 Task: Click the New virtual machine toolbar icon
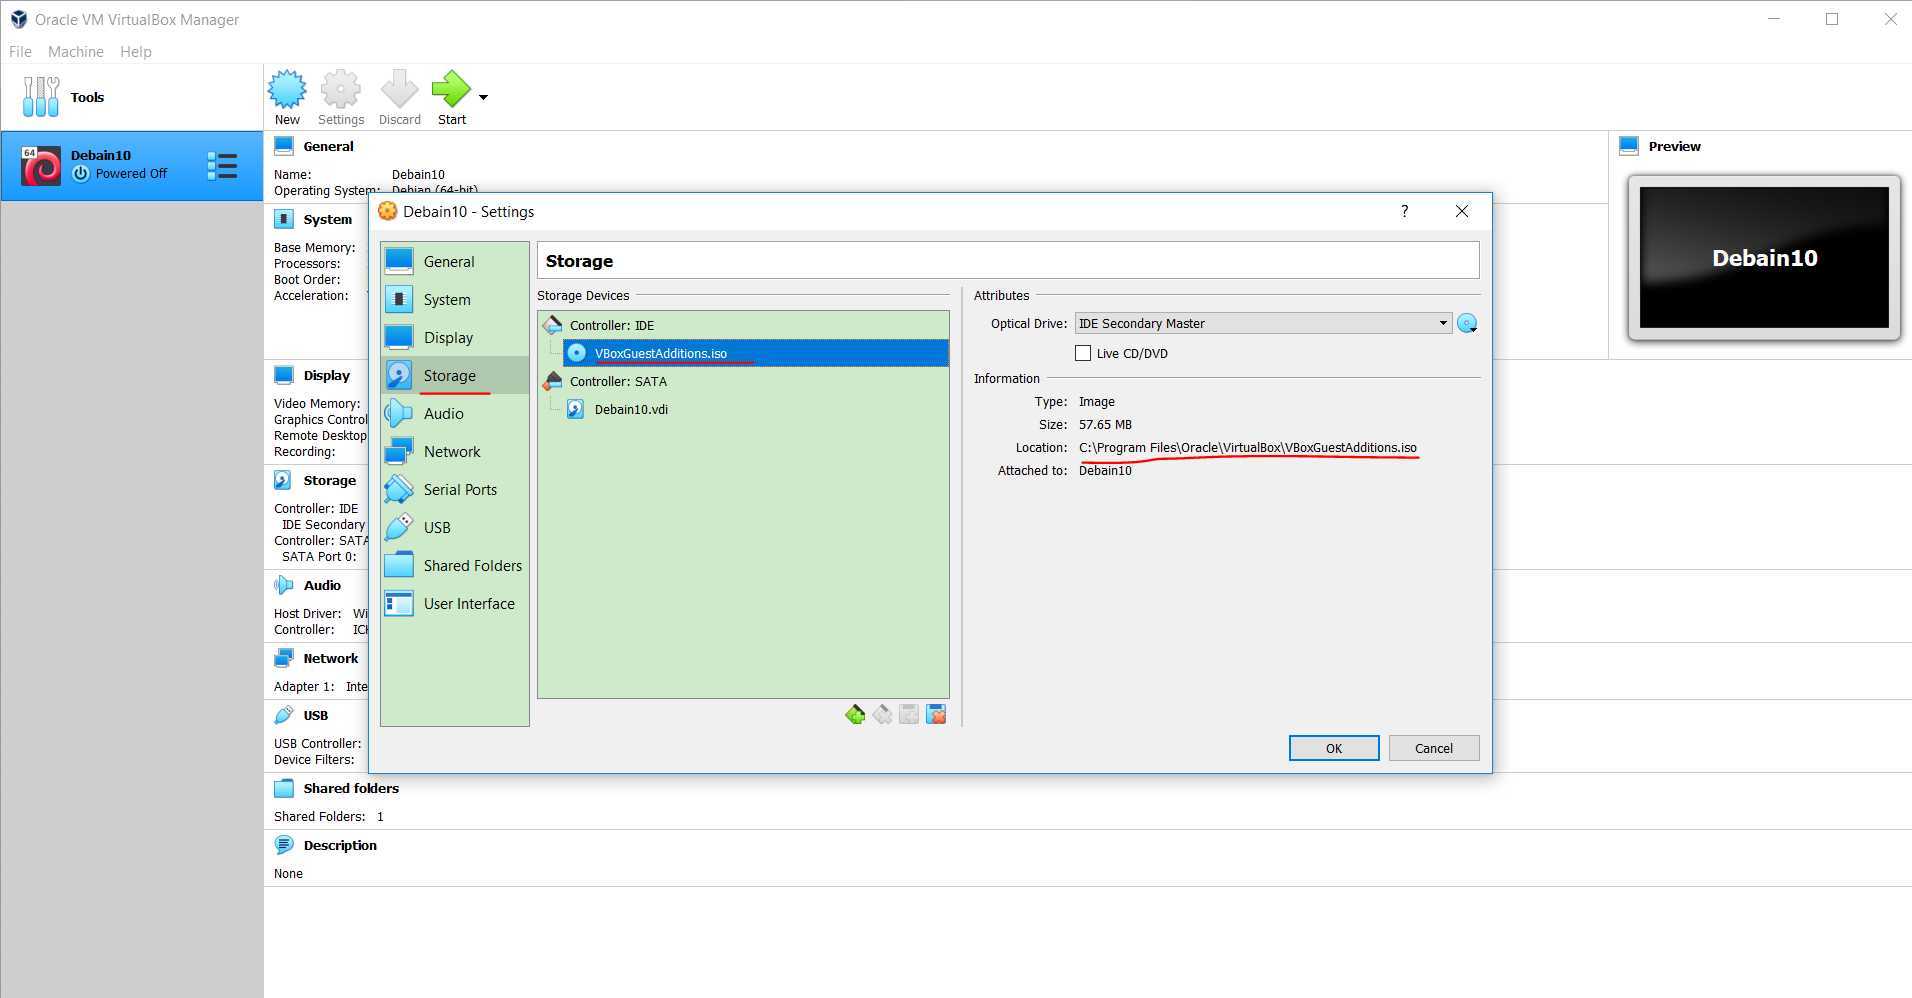click(287, 97)
